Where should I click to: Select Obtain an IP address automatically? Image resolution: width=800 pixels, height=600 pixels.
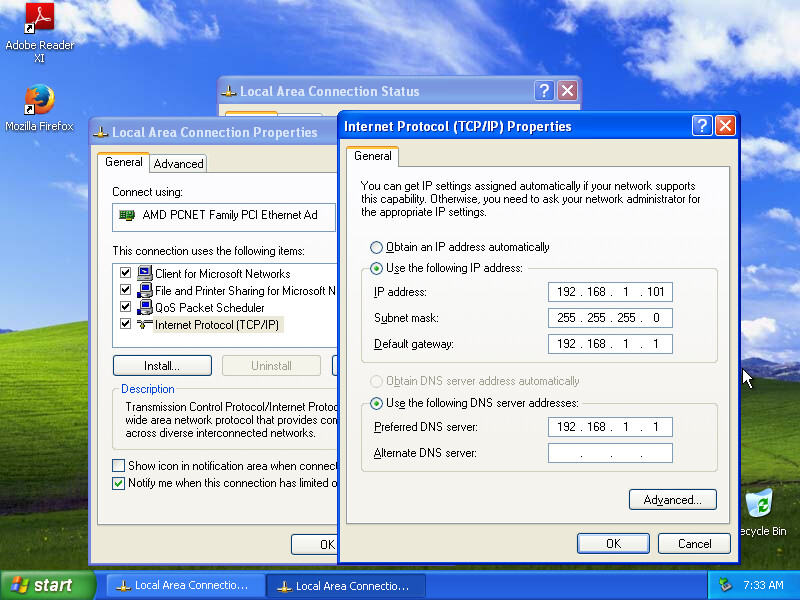click(376, 247)
